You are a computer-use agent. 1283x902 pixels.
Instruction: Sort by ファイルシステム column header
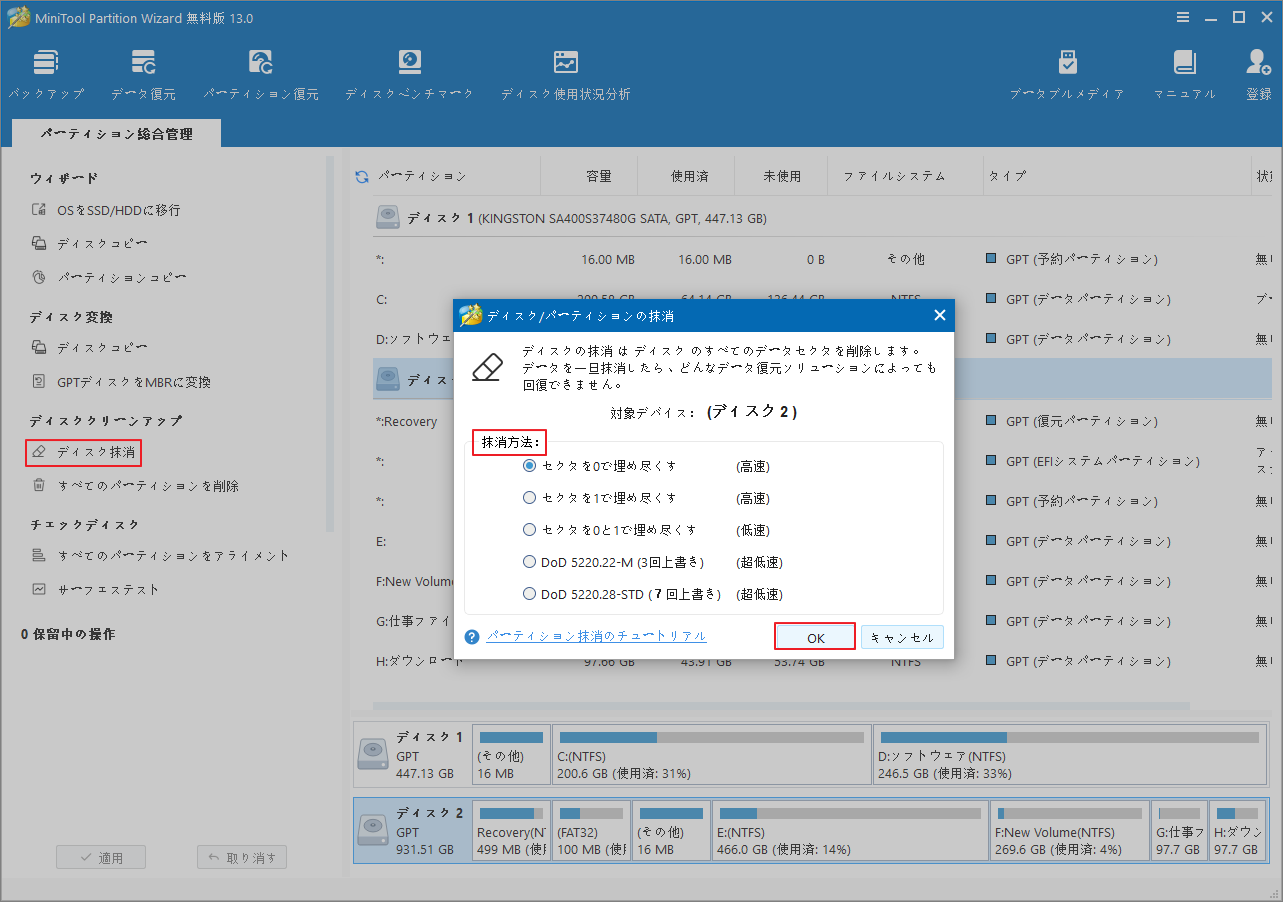tap(905, 176)
